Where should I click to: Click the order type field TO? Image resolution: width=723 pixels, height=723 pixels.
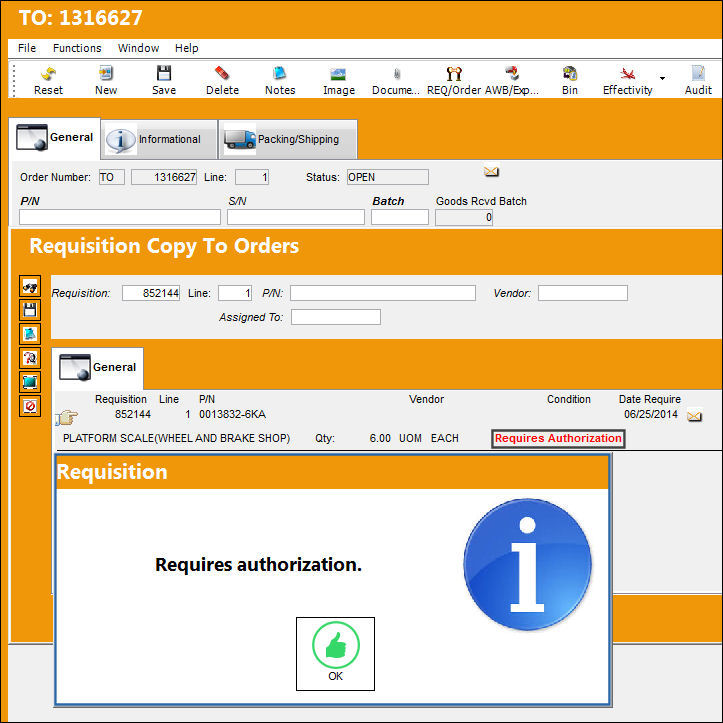[112, 177]
